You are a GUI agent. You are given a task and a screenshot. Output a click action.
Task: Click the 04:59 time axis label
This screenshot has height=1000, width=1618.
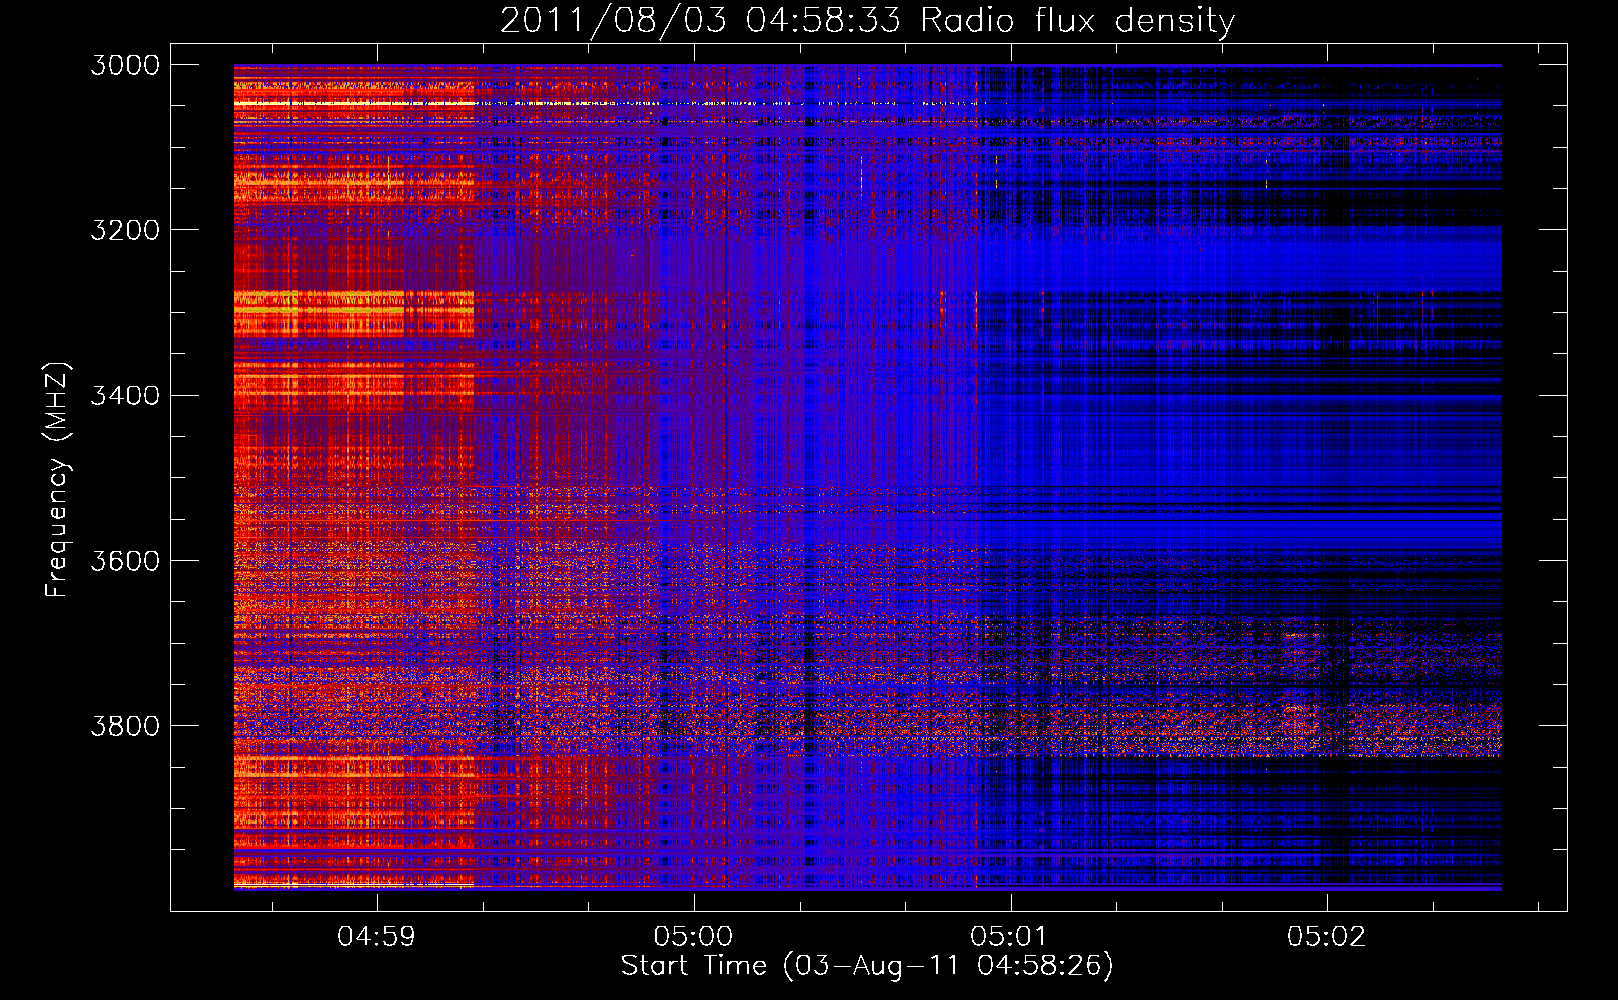[x=376, y=937]
